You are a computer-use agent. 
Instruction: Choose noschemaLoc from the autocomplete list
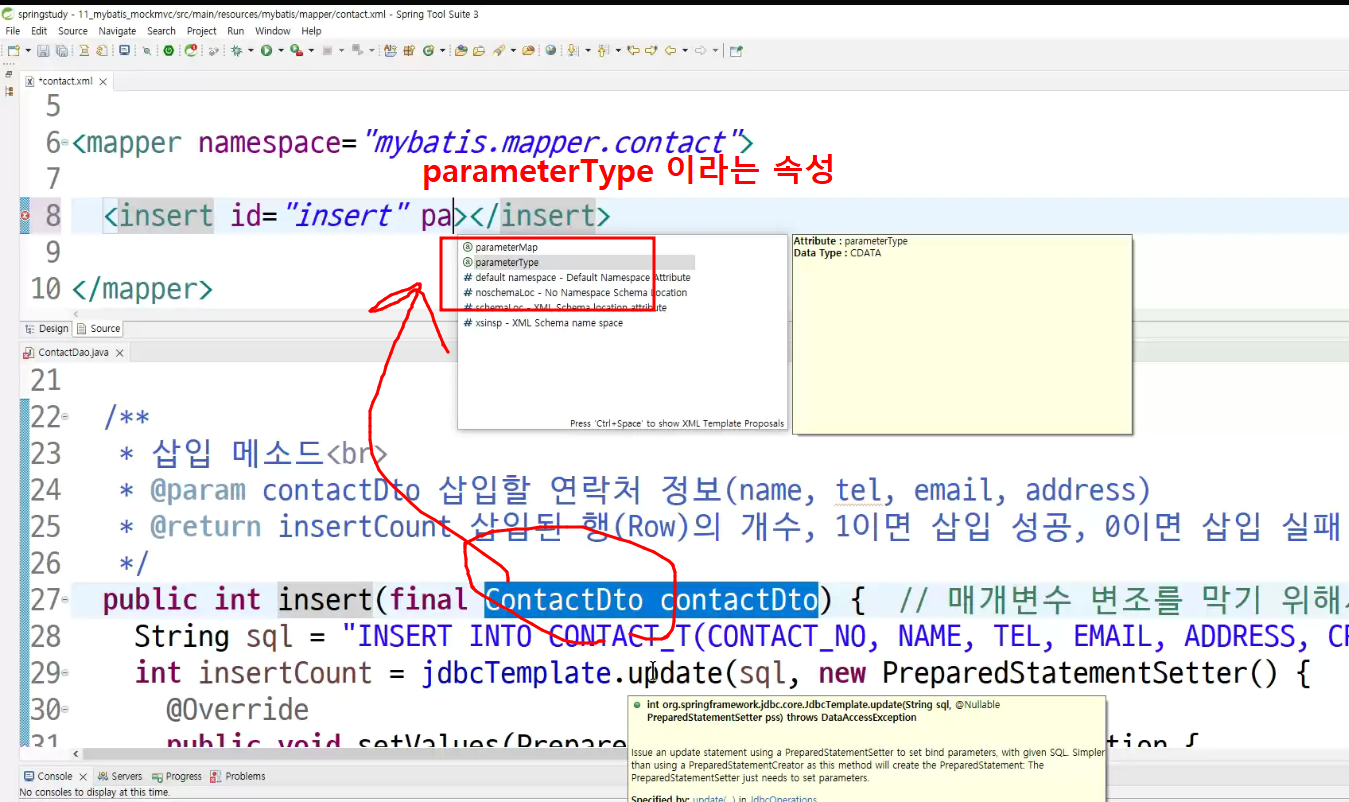(577, 292)
